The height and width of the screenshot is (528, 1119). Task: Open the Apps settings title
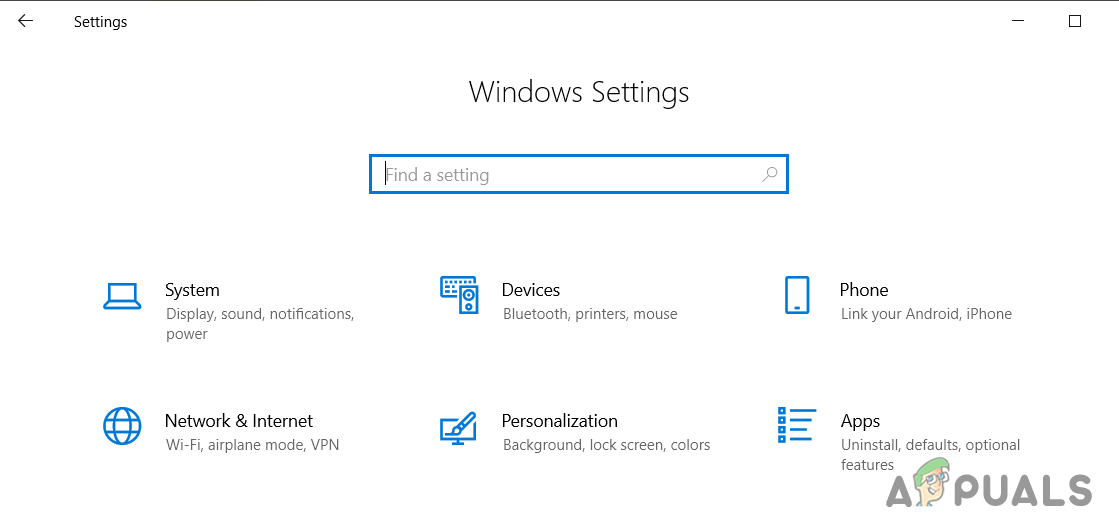(860, 421)
